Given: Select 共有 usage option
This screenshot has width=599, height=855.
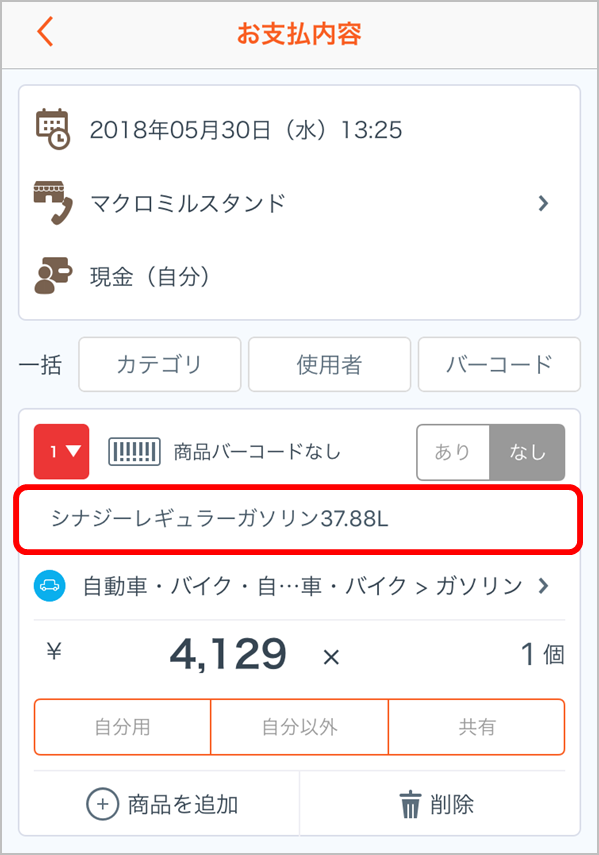Looking at the screenshot, I should [477, 727].
